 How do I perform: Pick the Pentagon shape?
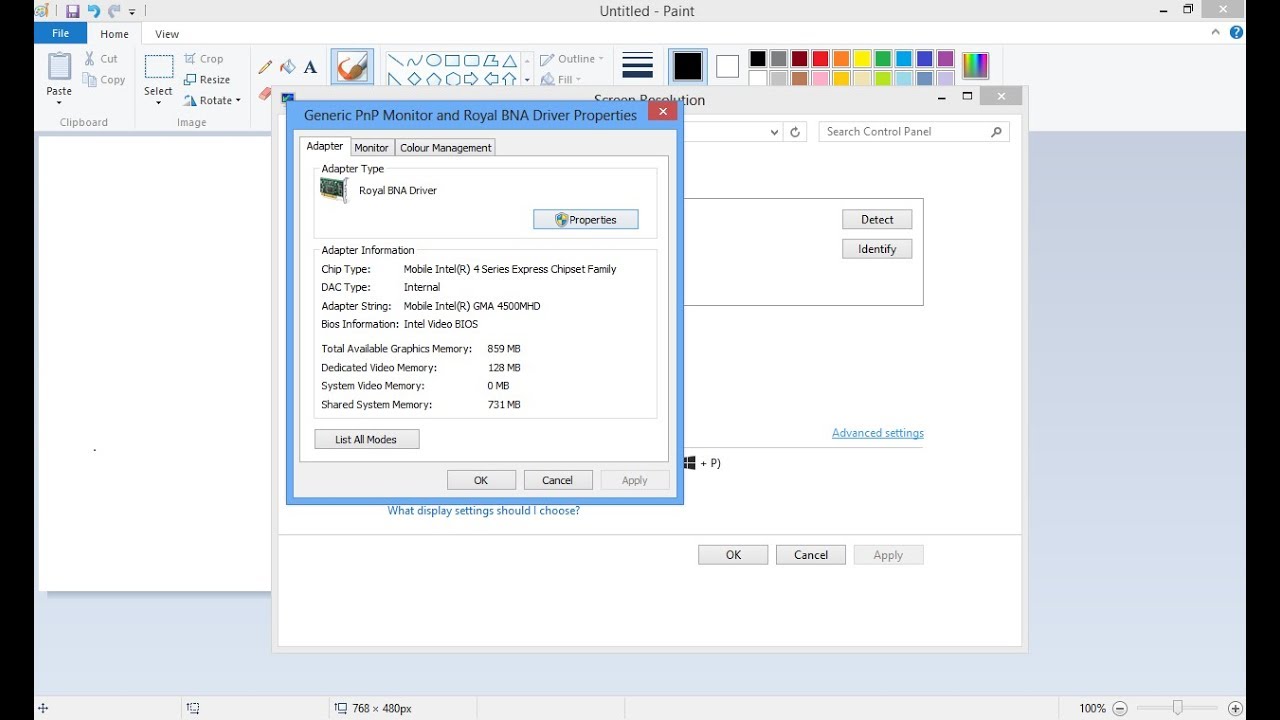tap(433, 79)
